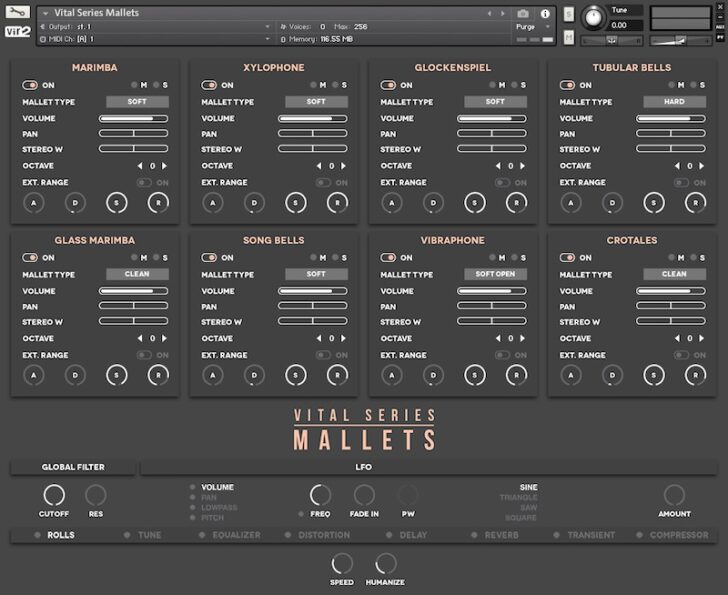Select the LFO SINE waveform
Image resolution: width=728 pixels, height=595 pixels.
point(528,487)
